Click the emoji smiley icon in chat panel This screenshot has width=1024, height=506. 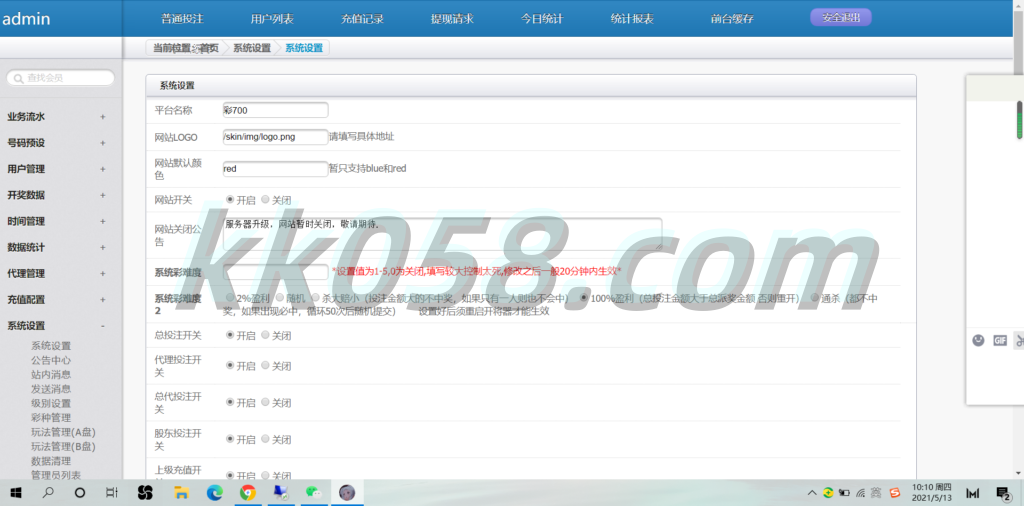click(x=978, y=340)
